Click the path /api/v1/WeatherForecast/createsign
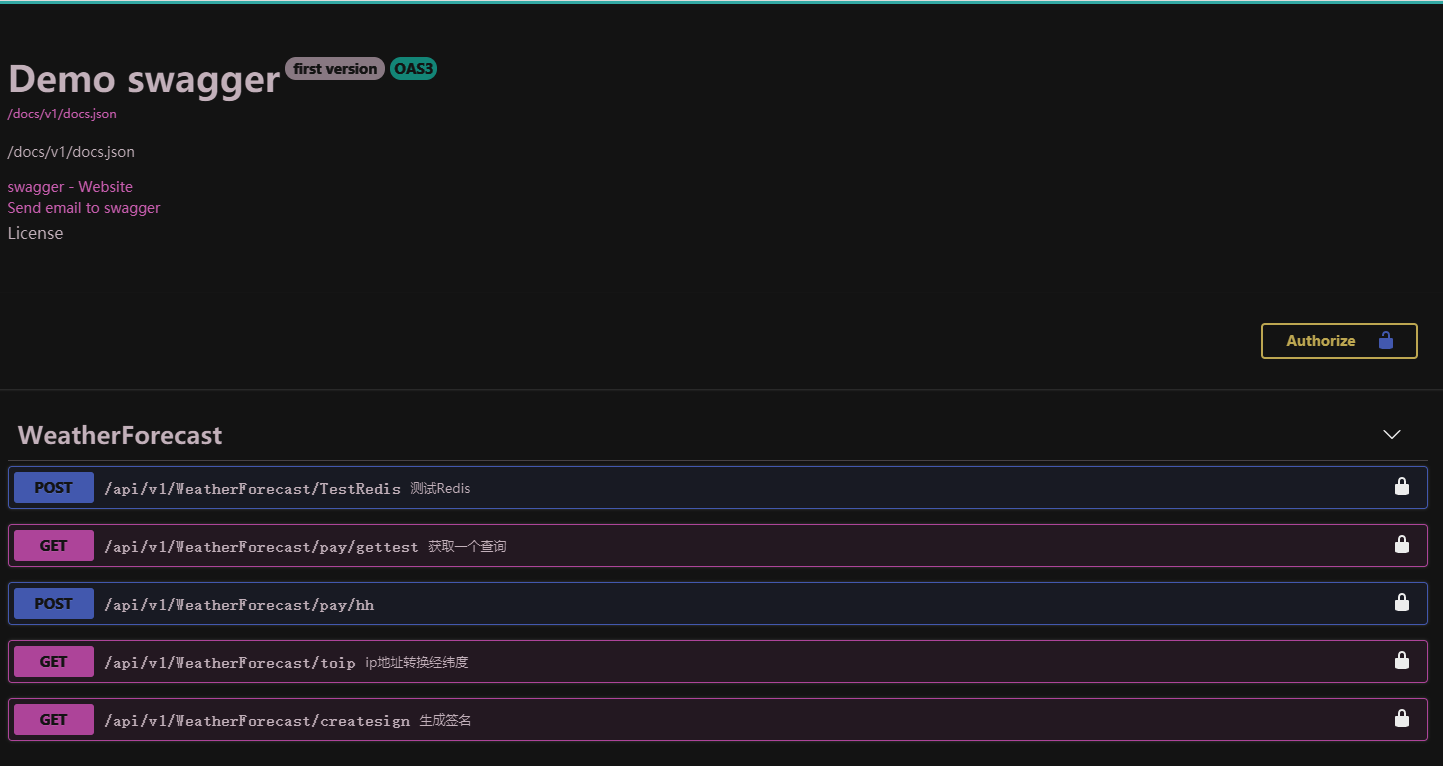This screenshot has width=1443, height=766. coord(257,721)
